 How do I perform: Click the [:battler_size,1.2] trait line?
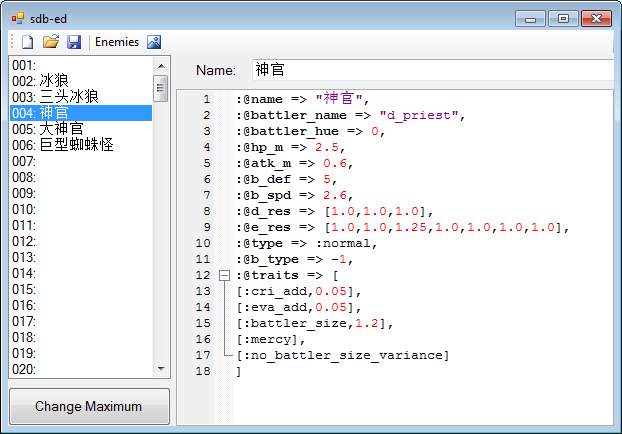click(315, 323)
